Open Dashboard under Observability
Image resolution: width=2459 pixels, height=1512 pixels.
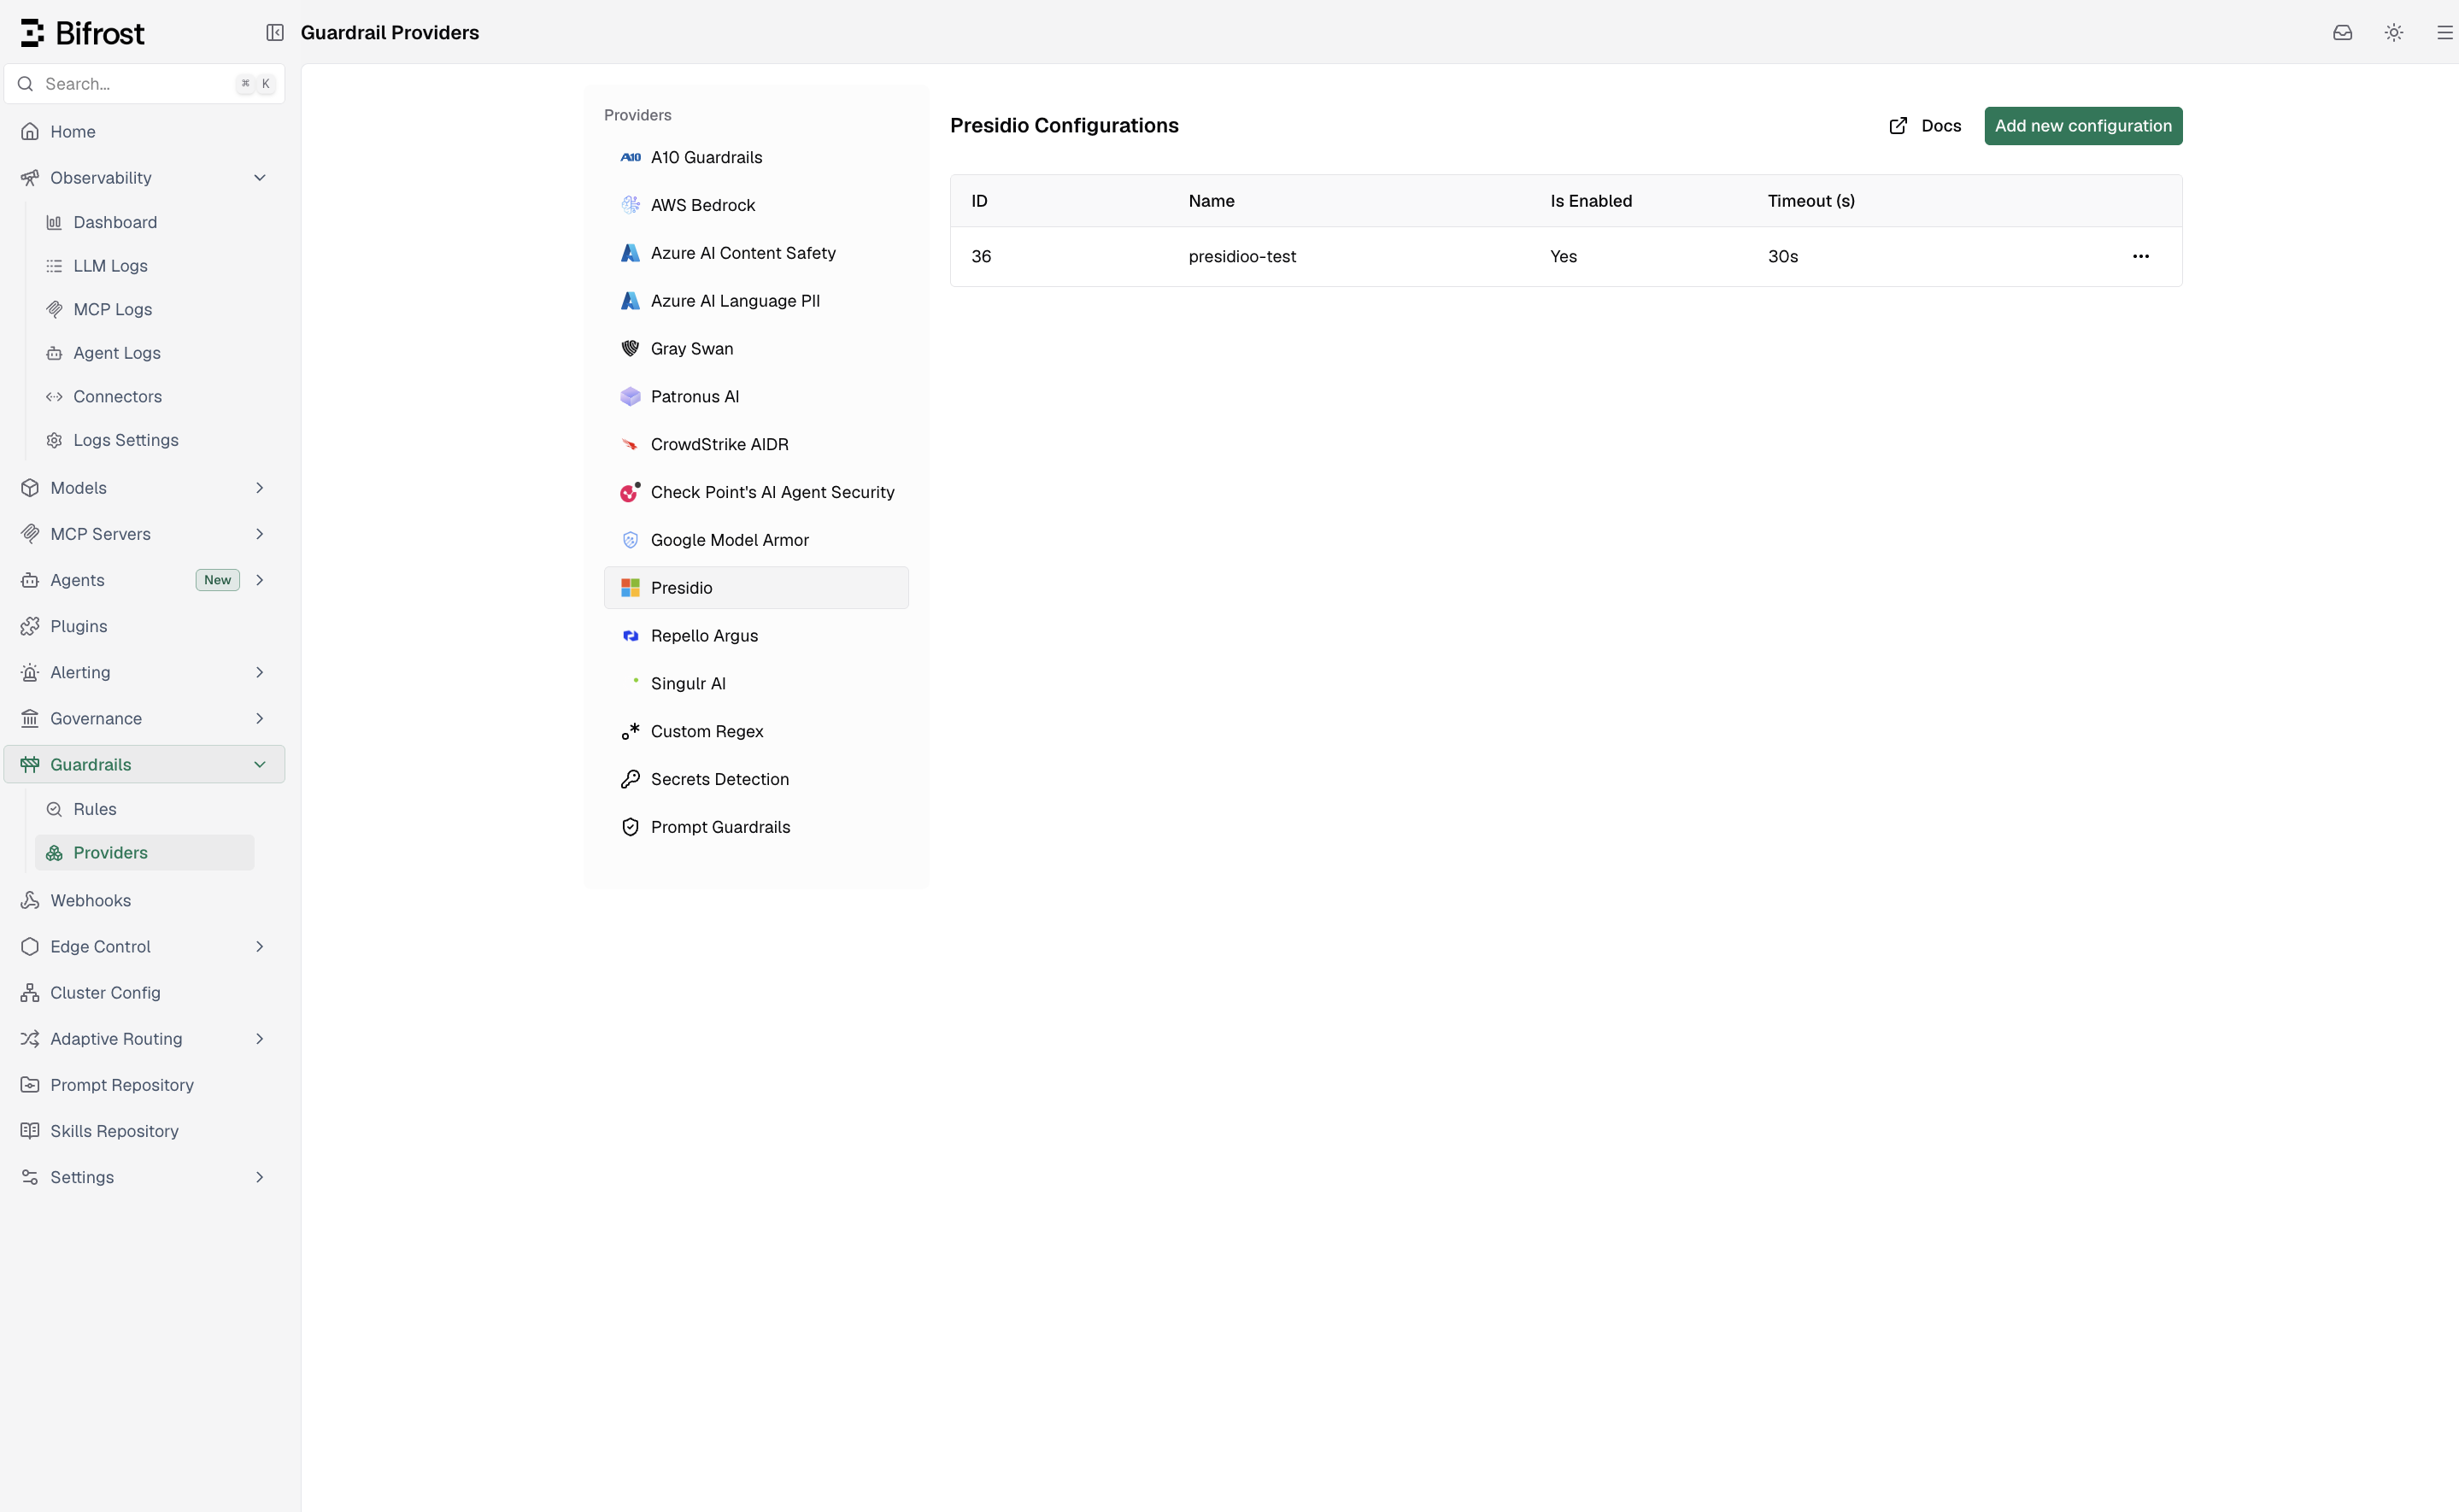click(x=144, y=222)
